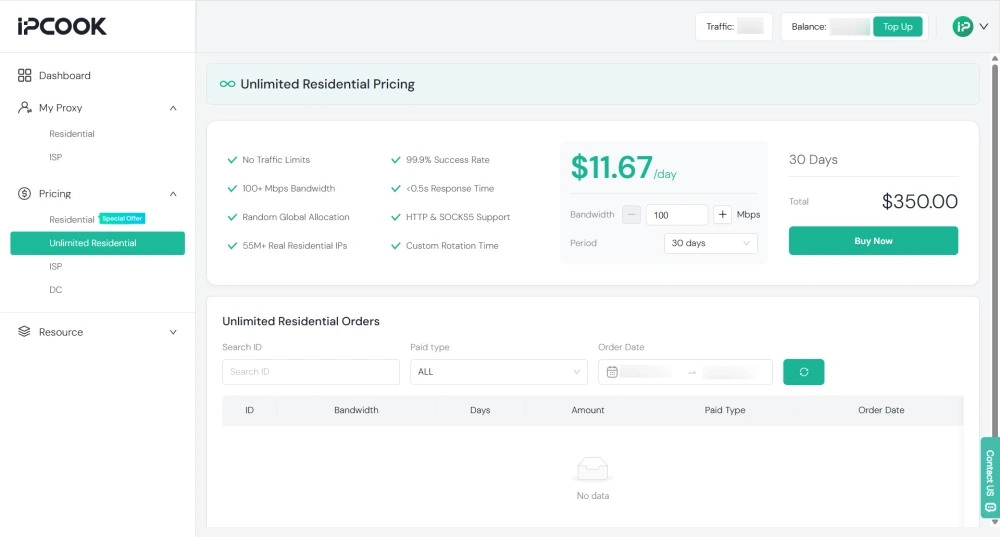Increase bandwidth with the plus button

point(722,215)
